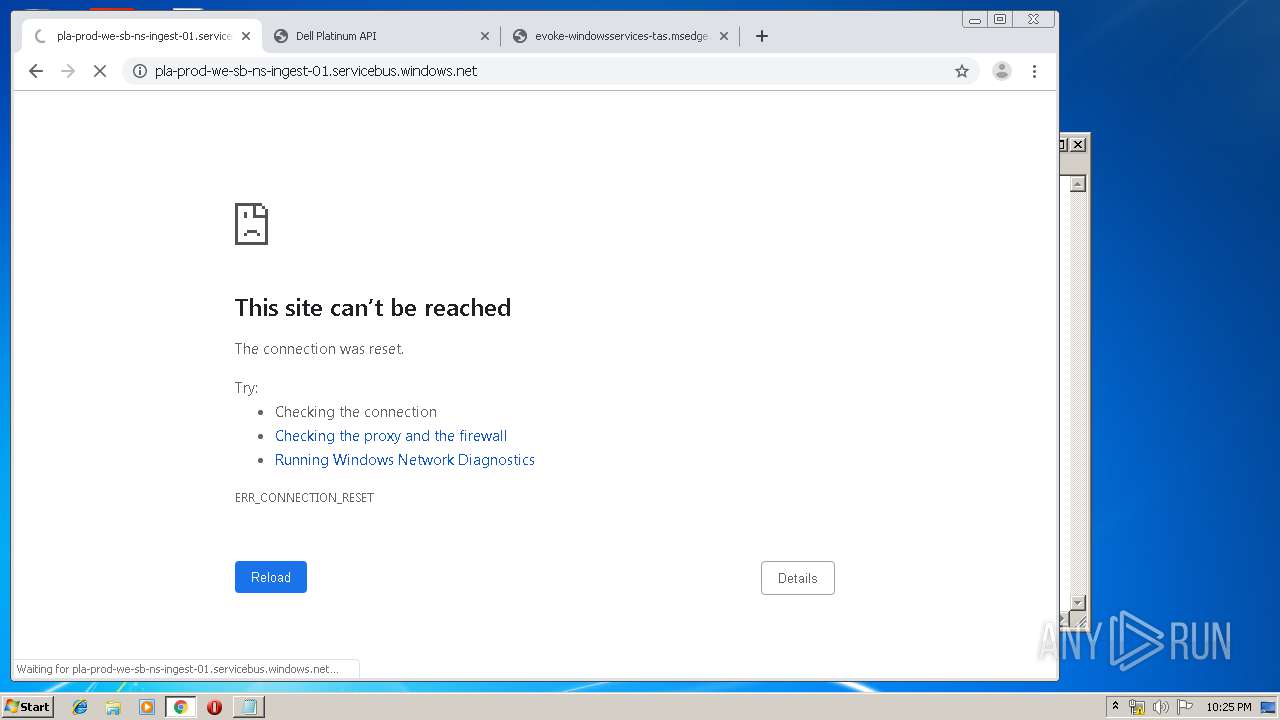
Task: Stop loading the current page
Action: [100, 71]
